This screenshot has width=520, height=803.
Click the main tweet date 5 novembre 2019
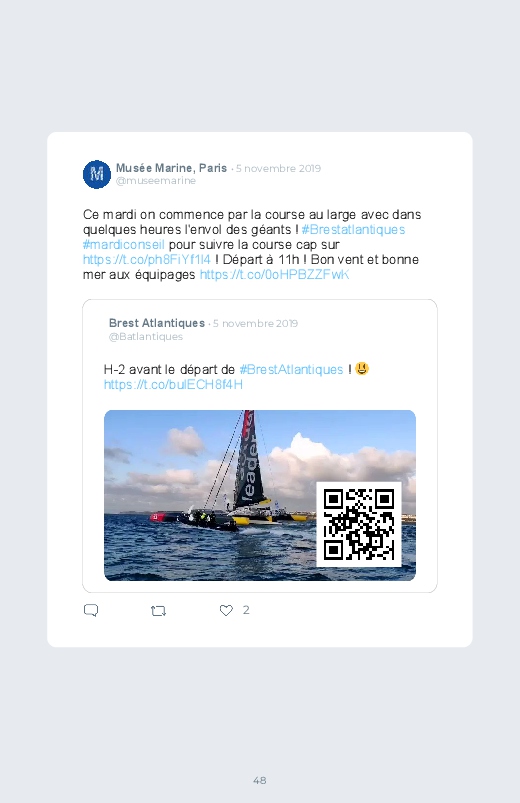(x=278, y=168)
